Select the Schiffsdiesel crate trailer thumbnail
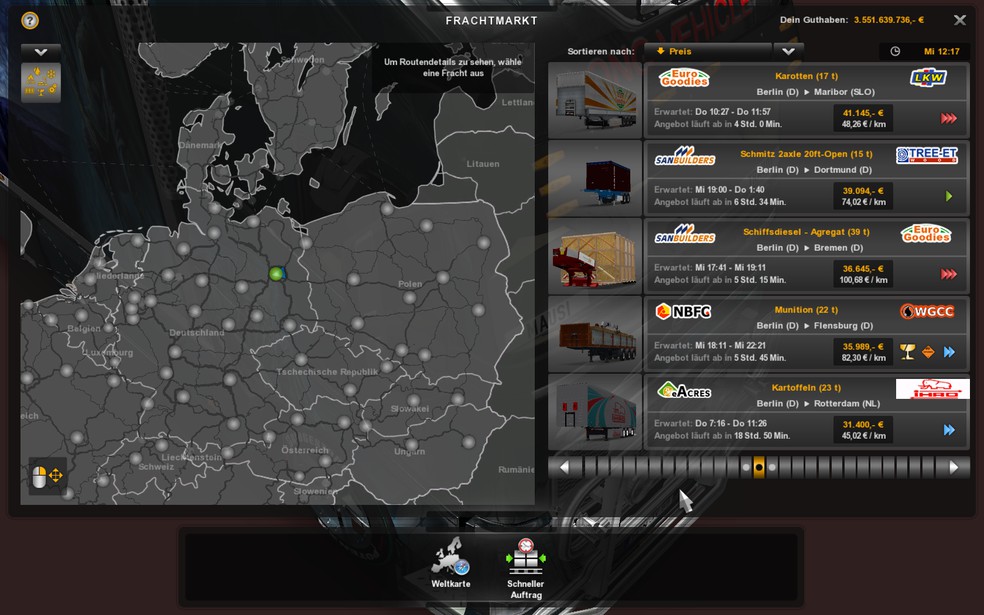 point(595,256)
